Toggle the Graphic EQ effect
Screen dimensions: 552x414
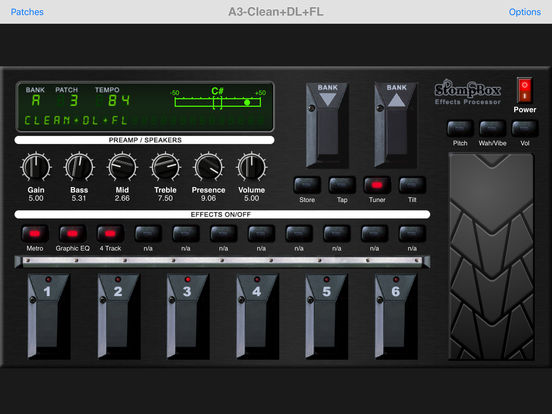click(72, 233)
